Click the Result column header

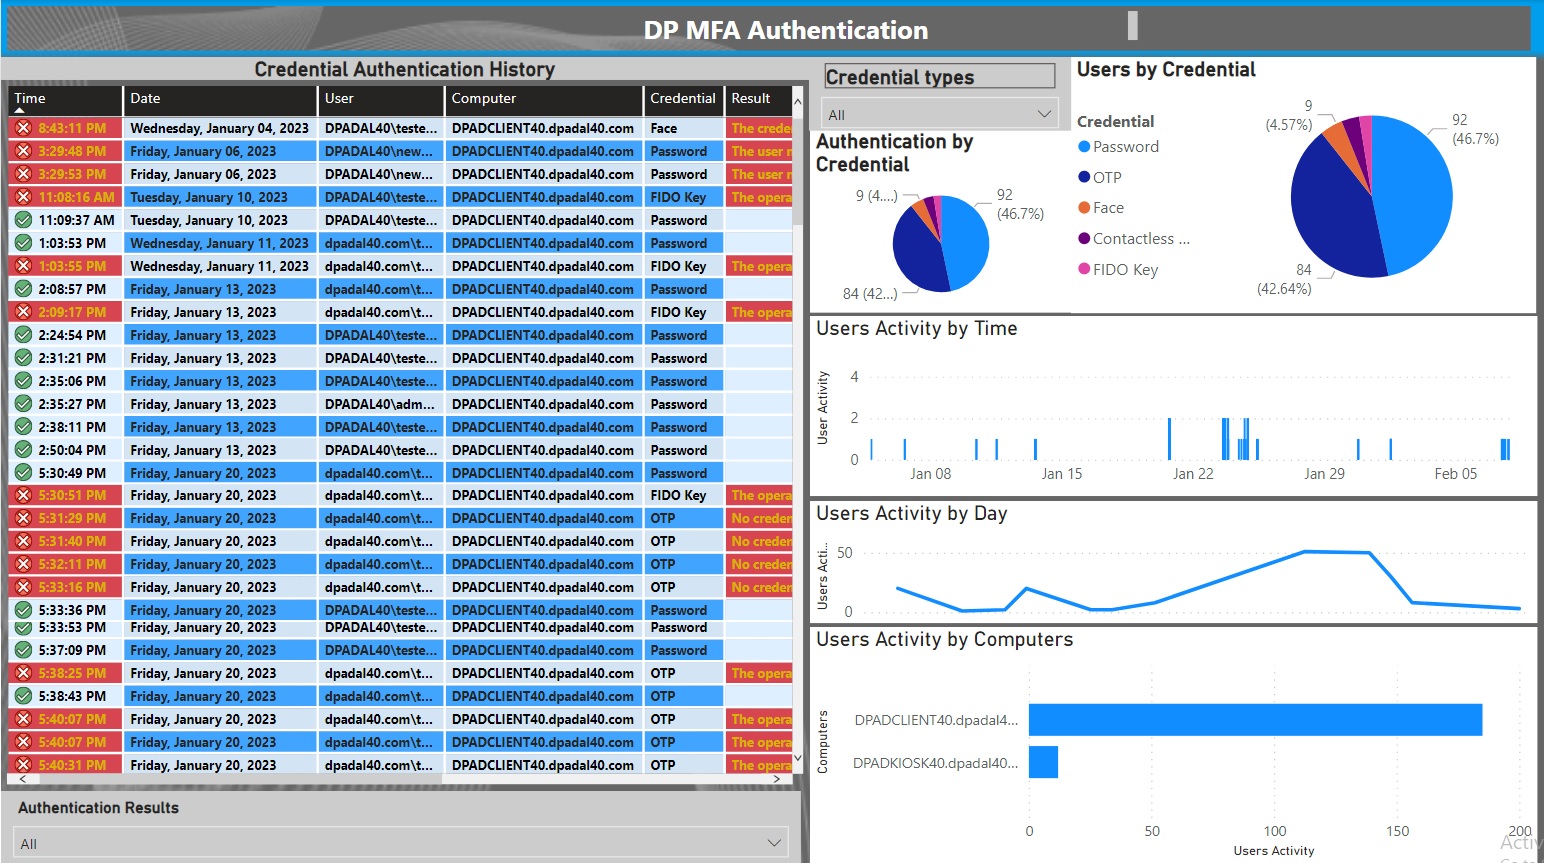point(751,99)
